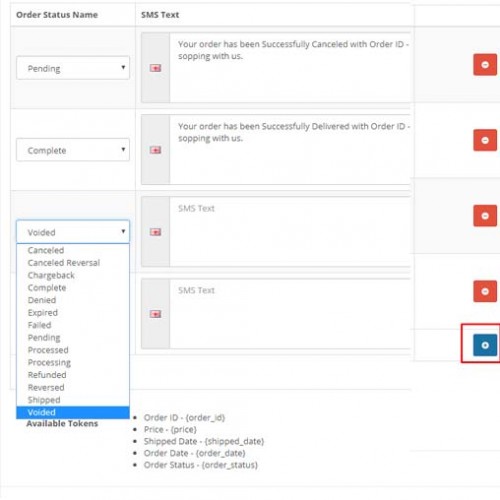
Task: Click the flag icon in the Voided row
Action: pos(155,232)
